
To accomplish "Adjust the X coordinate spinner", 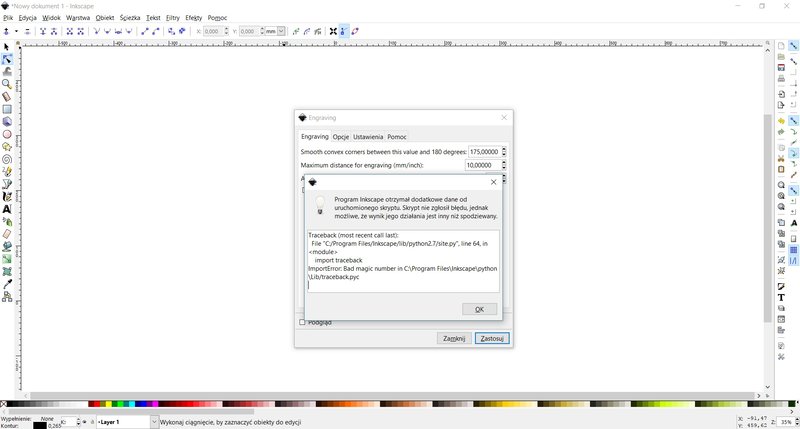I will 227,31.
